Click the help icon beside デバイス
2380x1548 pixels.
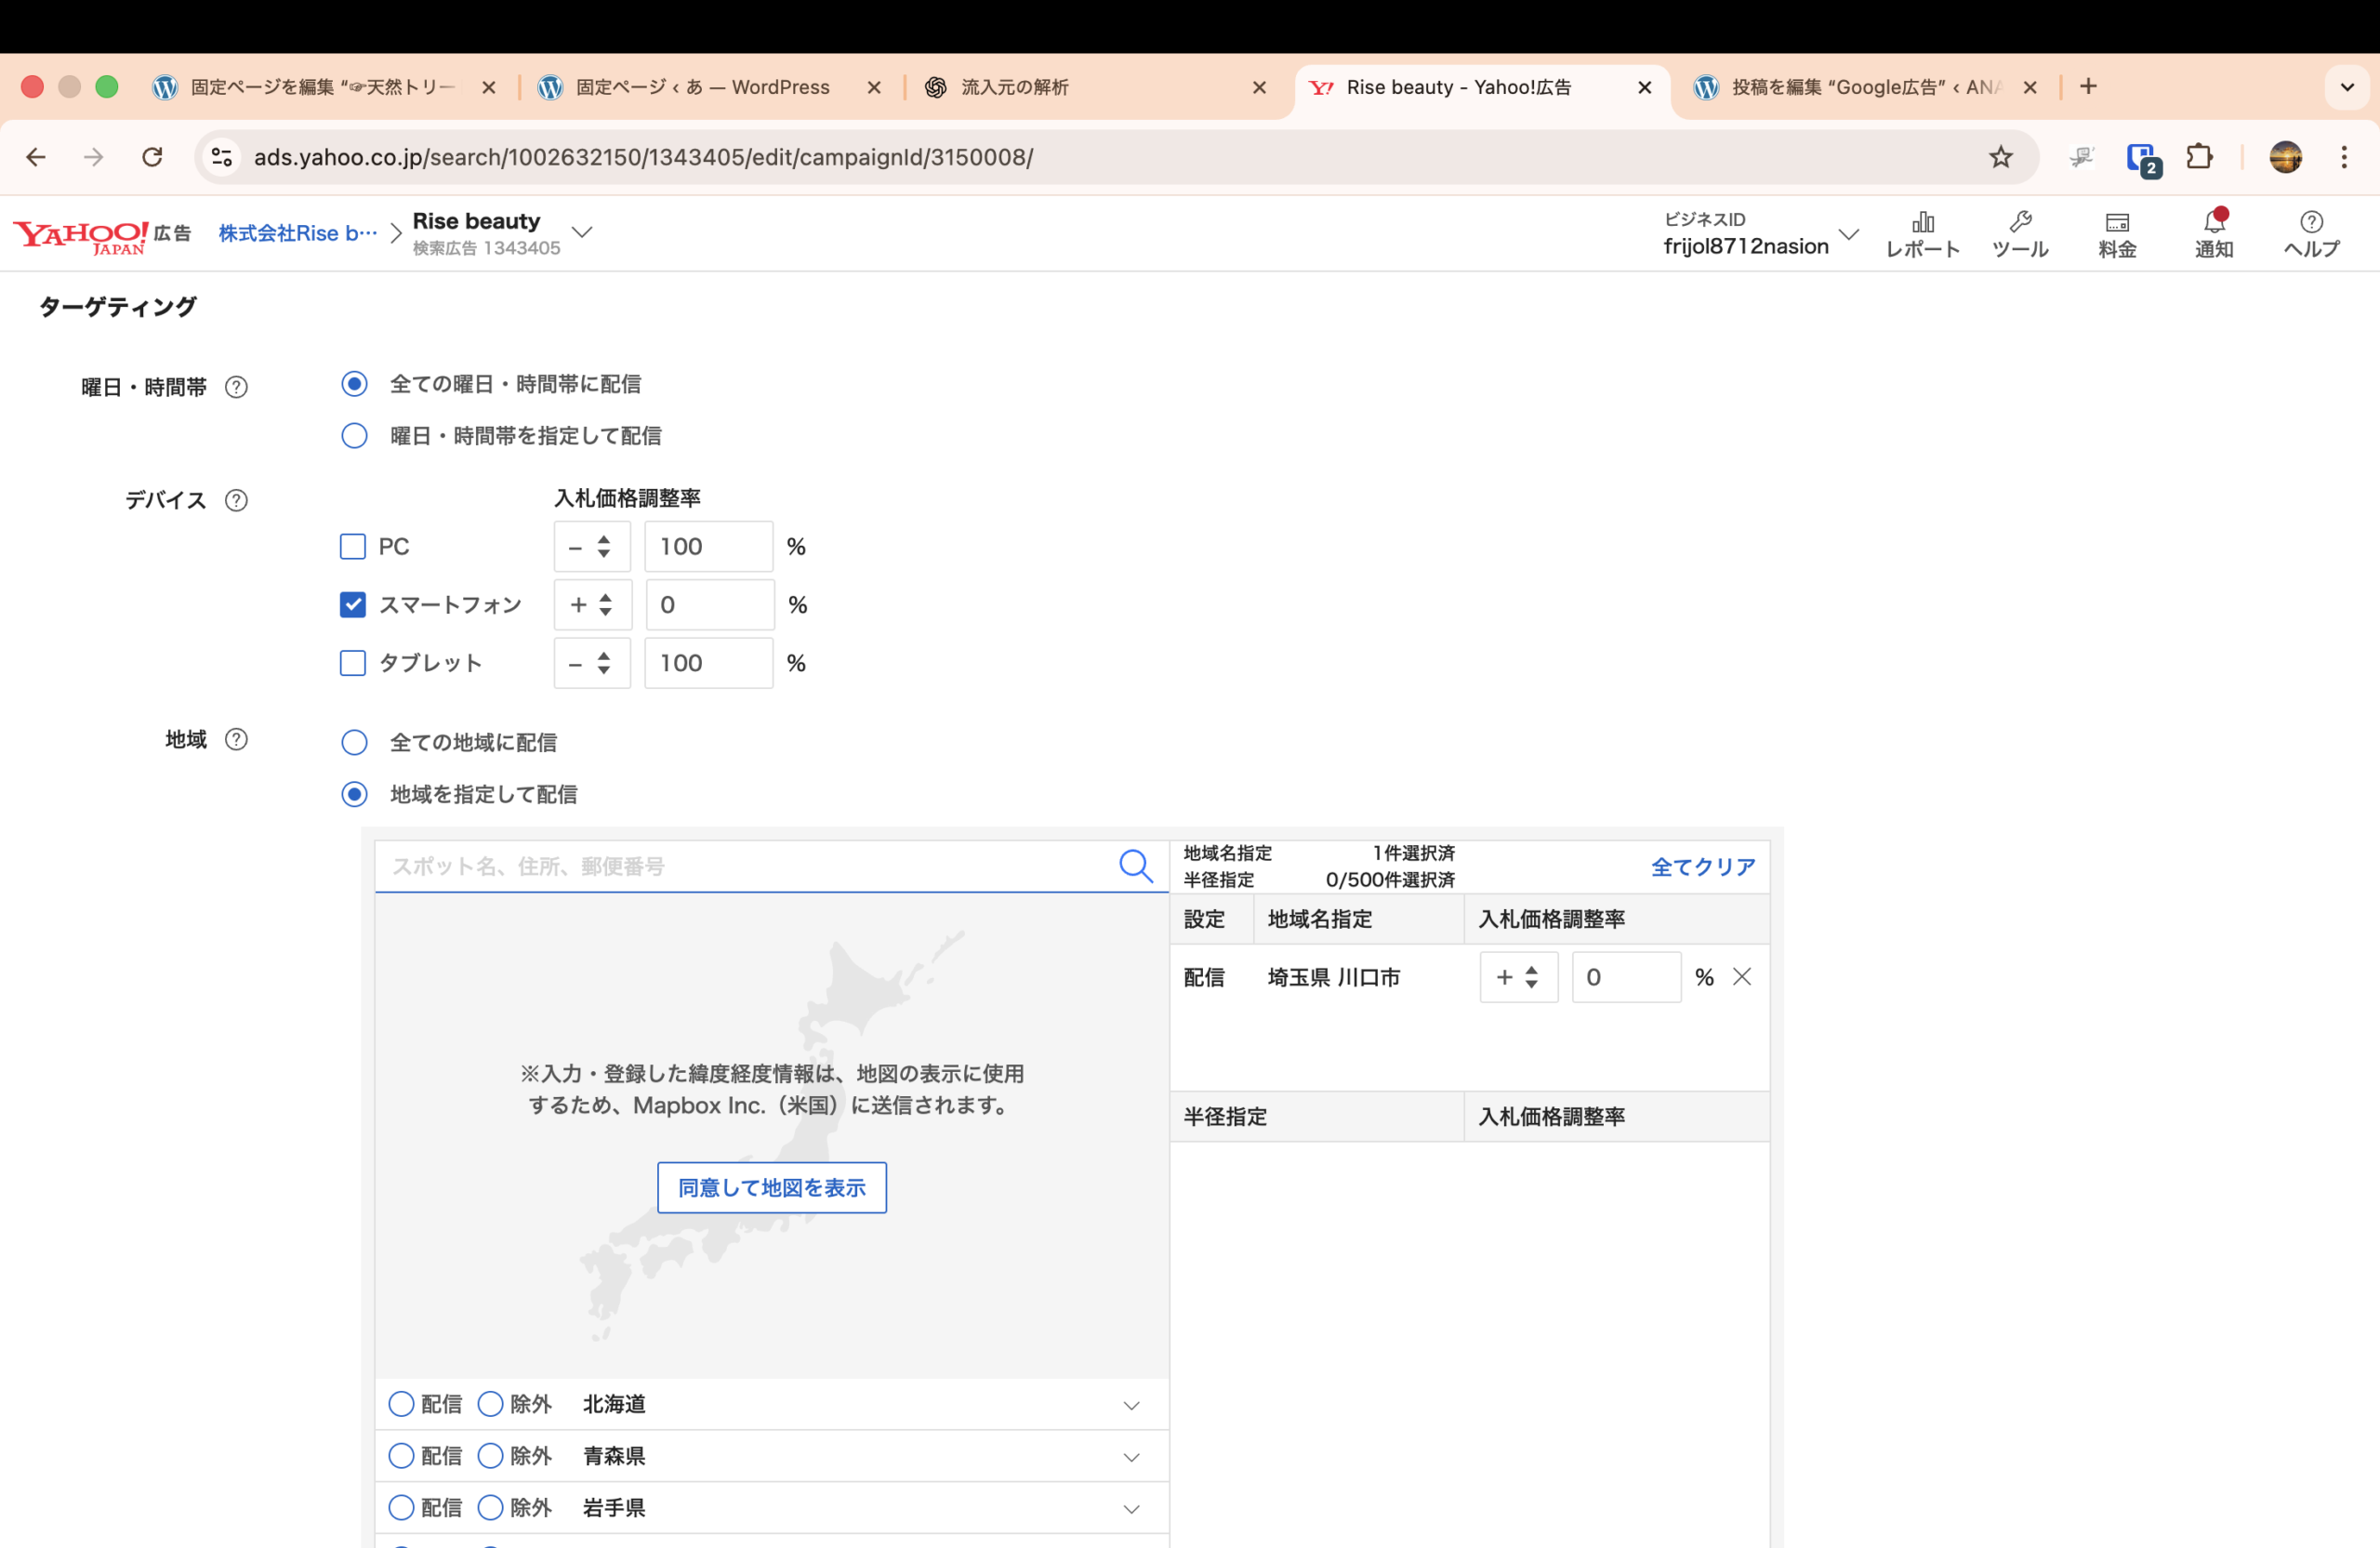pyautogui.click(x=236, y=500)
